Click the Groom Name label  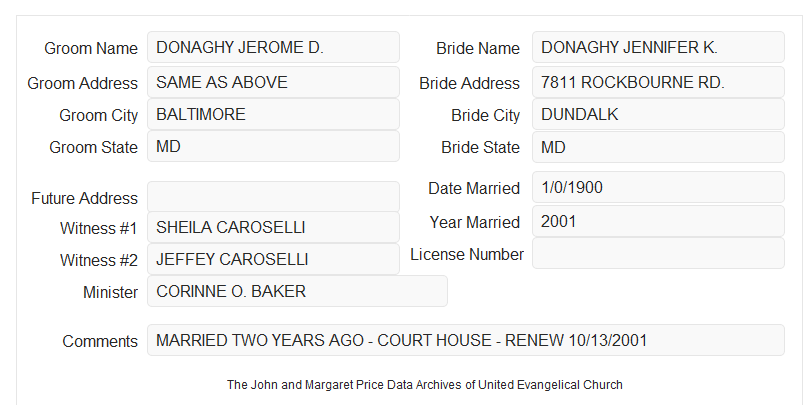click(91, 48)
